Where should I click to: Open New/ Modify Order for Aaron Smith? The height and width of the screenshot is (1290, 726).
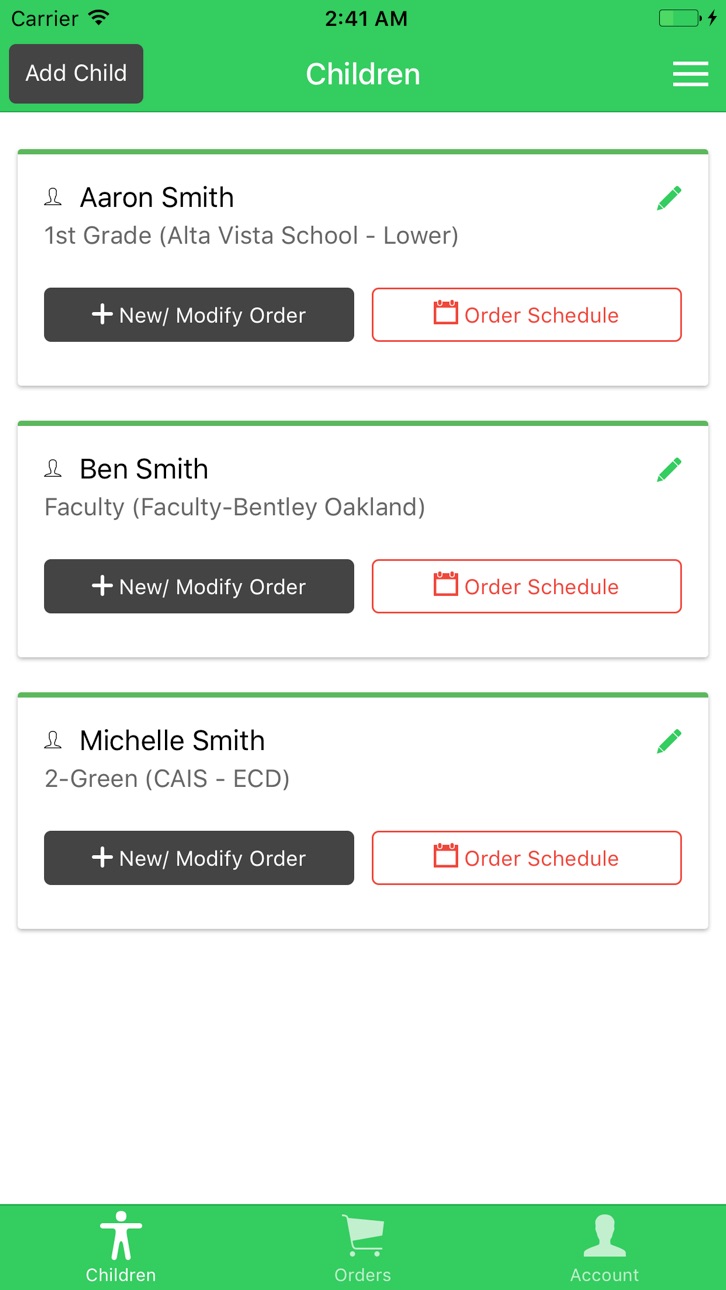coord(199,315)
